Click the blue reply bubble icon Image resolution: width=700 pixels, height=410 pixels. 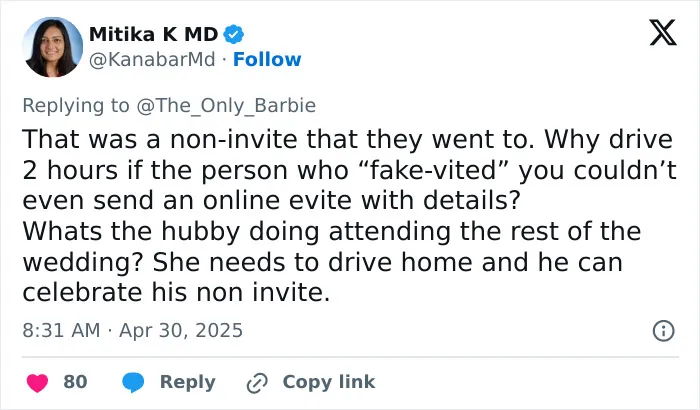pyautogui.click(x=133, y=383)
